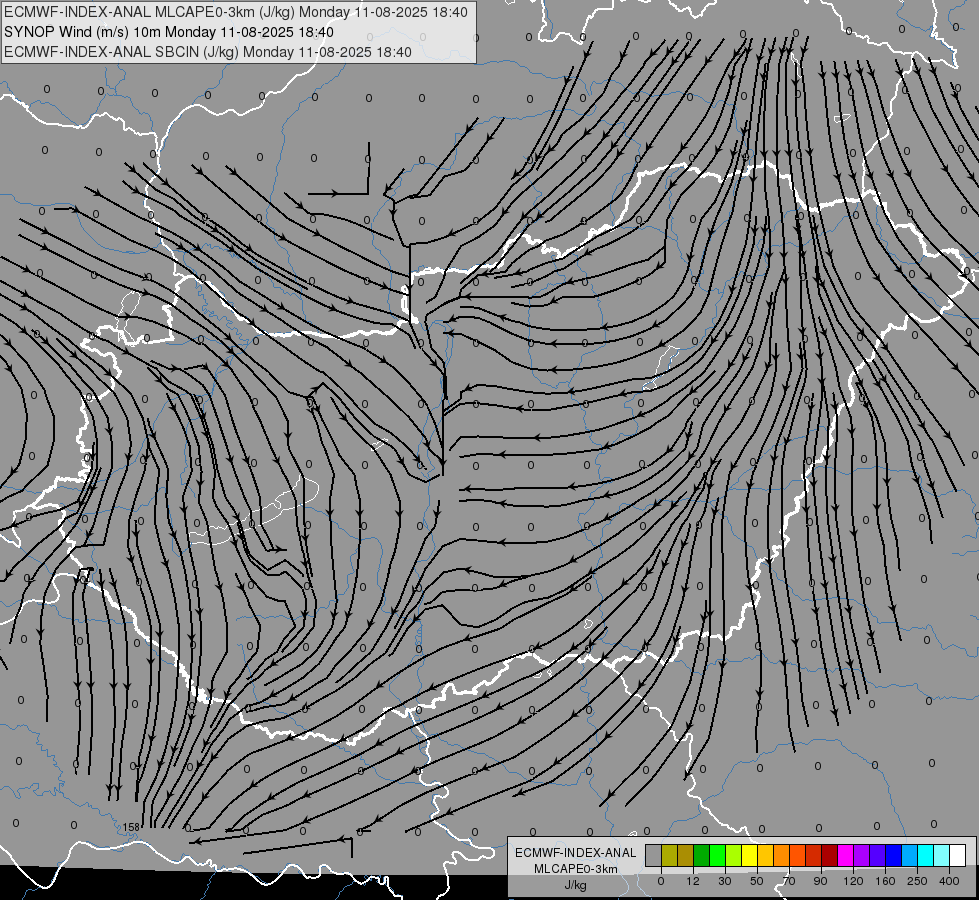
Task: Select the dark green legend swatch
Action: point(701,855)
